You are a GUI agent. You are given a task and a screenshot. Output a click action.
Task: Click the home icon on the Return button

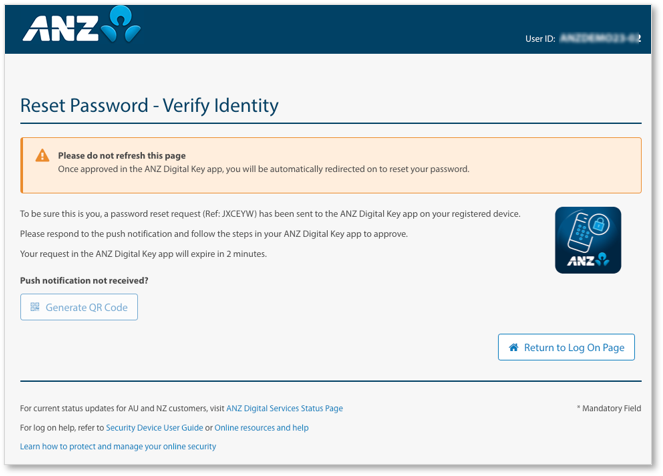[x=514, y=347]
